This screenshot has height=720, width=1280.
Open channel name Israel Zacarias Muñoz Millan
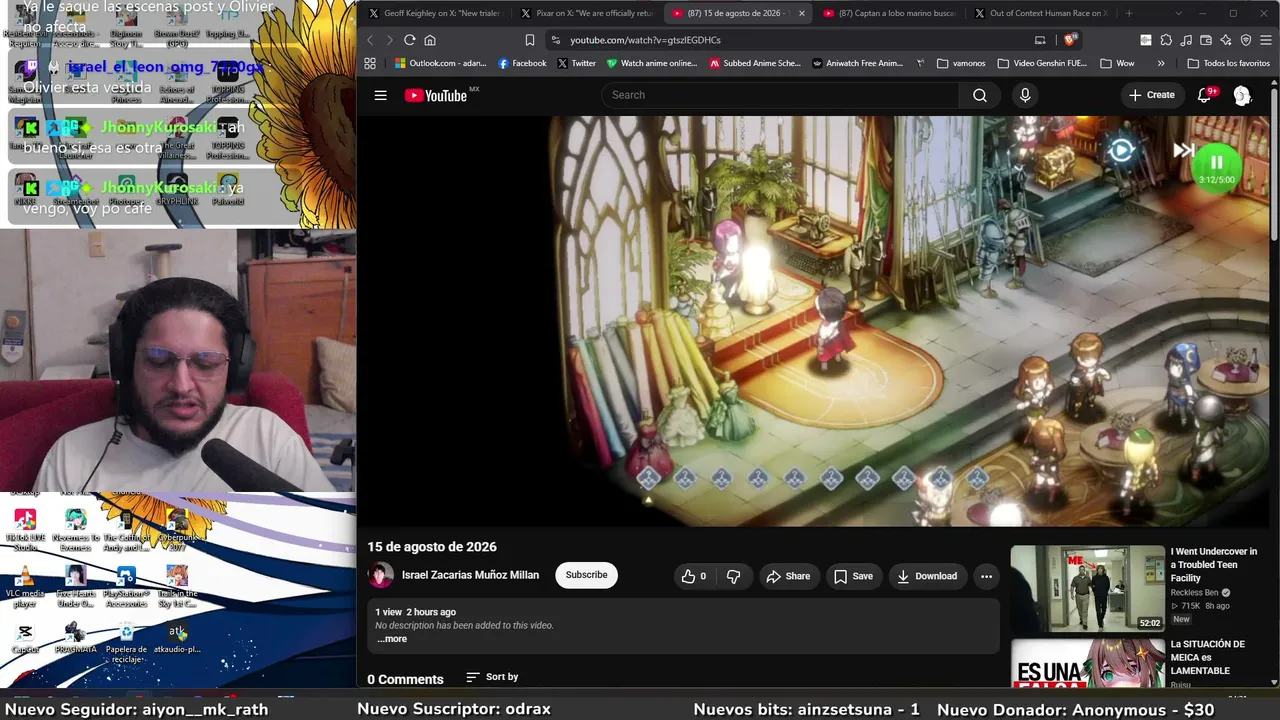(x=470, y=575)
